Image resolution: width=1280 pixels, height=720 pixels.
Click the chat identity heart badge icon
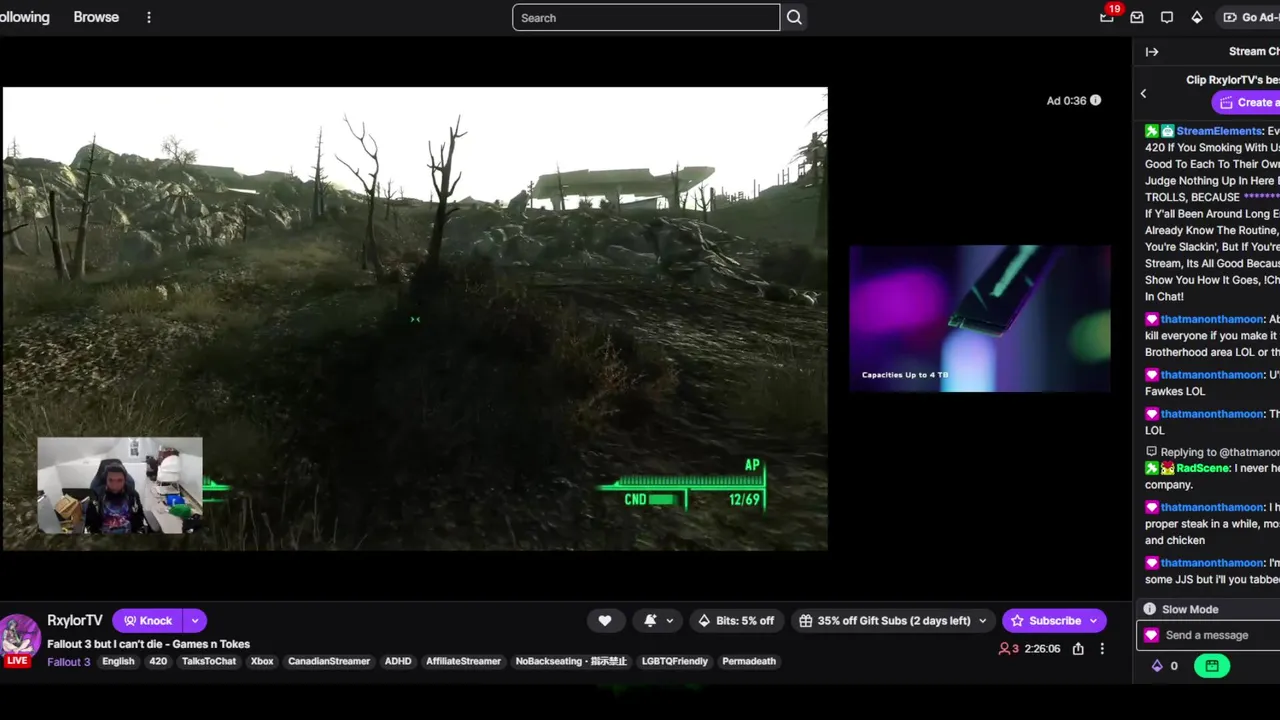click(1151, 635)
